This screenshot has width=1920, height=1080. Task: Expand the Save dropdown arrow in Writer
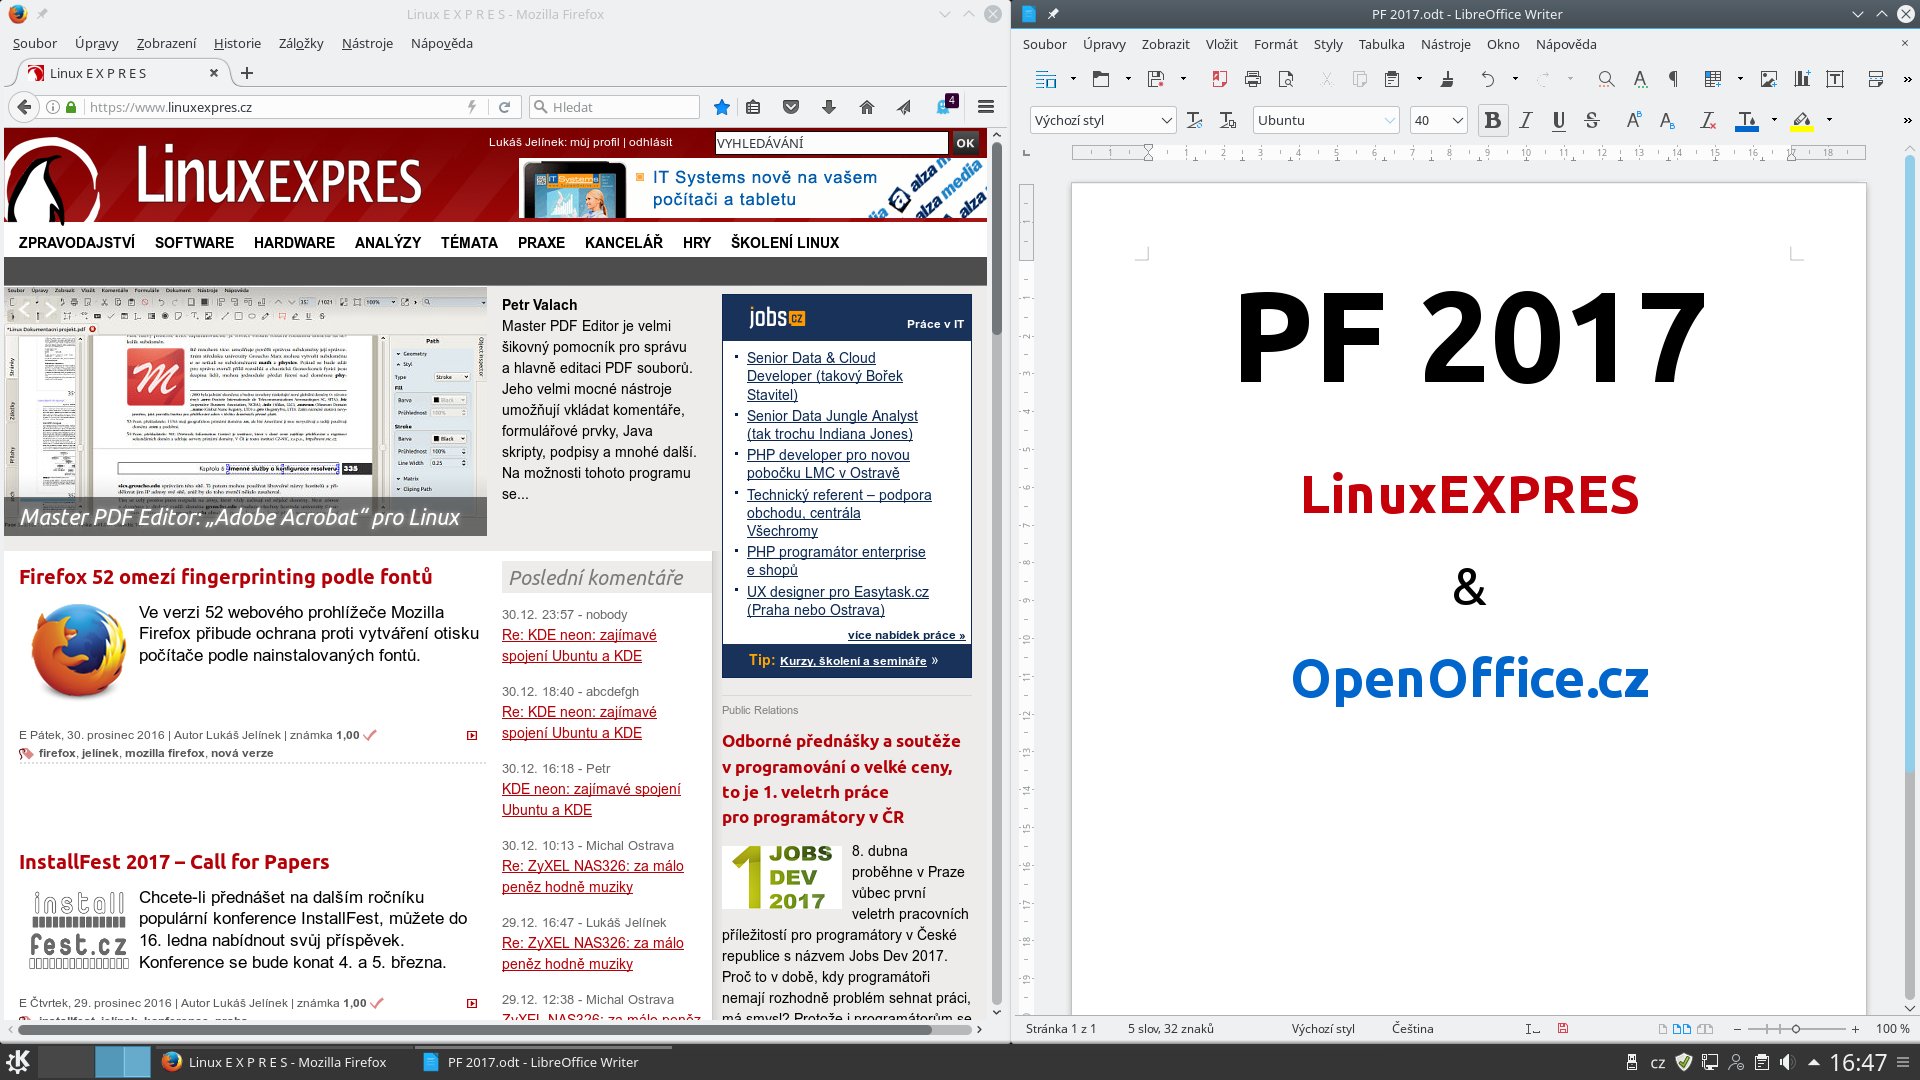point(1183,79)
